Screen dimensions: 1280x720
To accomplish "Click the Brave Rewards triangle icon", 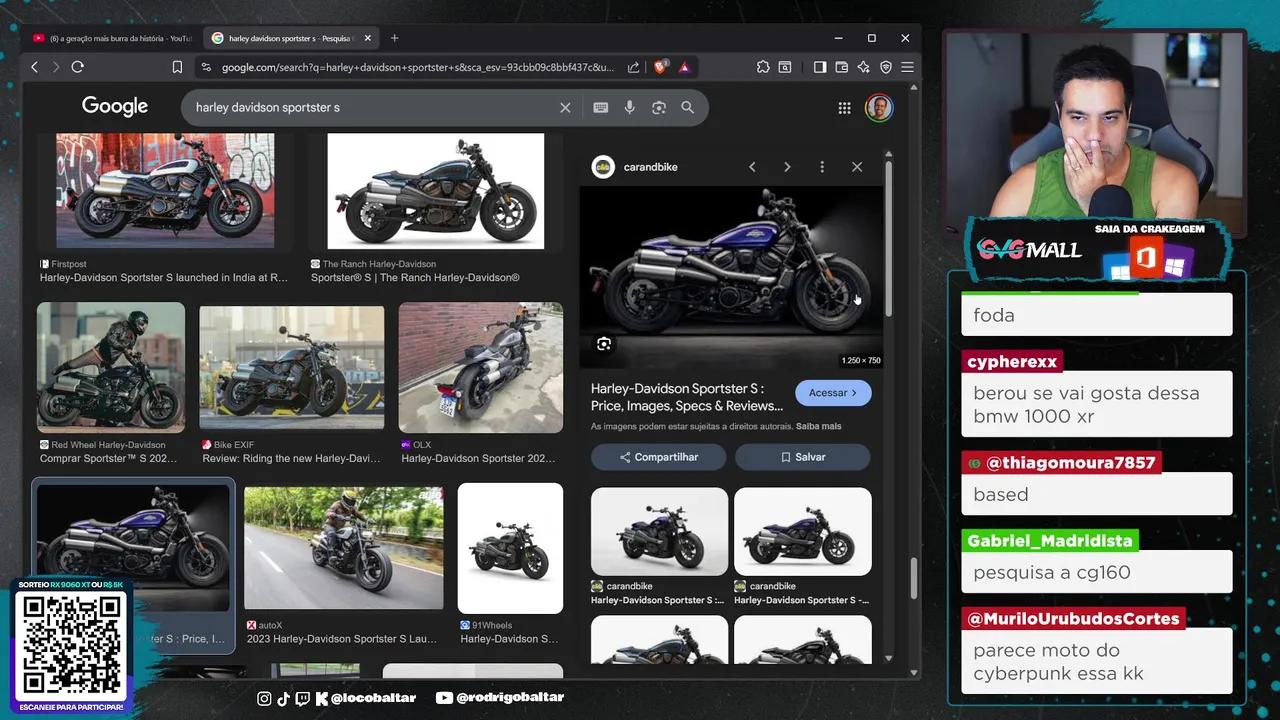I will click(x=684, y=67).
